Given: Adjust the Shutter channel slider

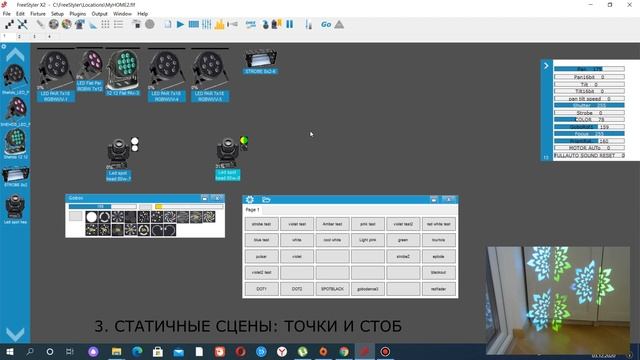Looking at the screenshot, I should (x=589, y=105).
